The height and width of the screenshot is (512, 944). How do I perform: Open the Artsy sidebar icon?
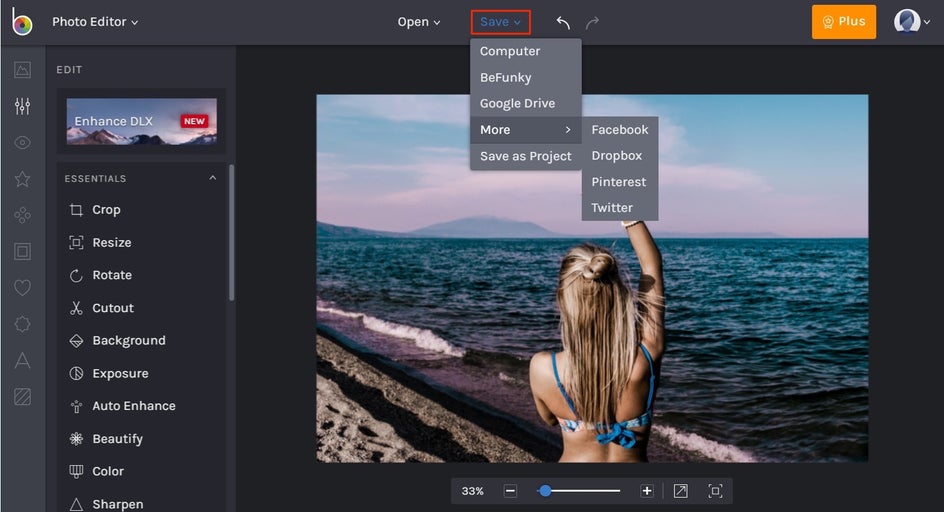[22, 215]
